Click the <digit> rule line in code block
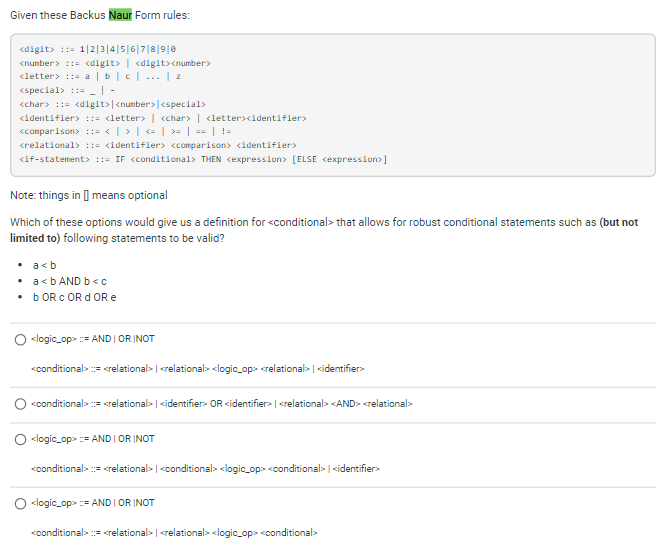 pos(98,49)
